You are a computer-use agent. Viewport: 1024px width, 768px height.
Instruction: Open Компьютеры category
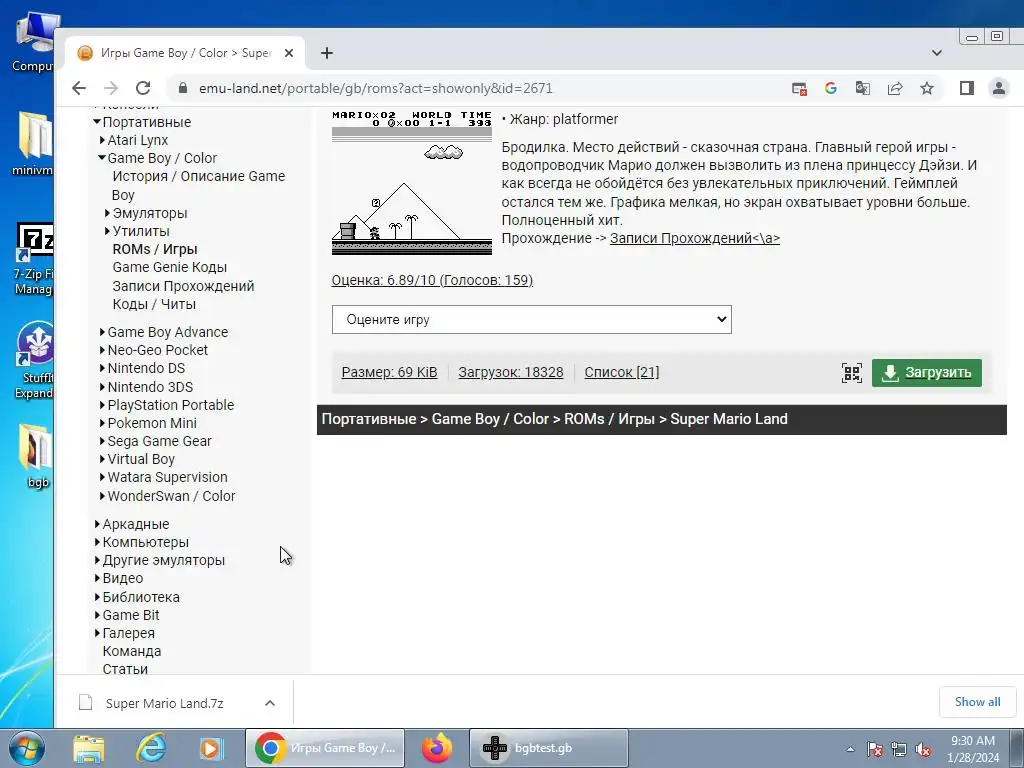pos(146,542)
